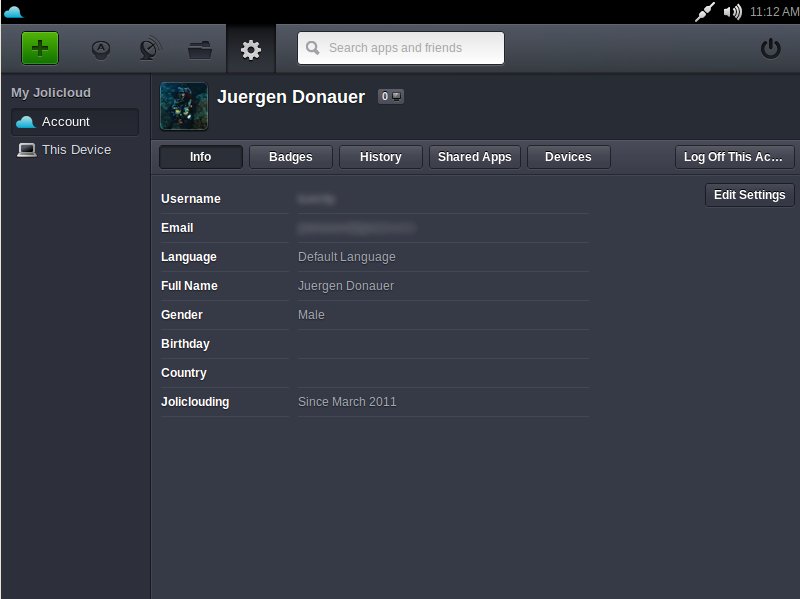Viewport: 800px width, 599px height.
Task: Switch to the Badges tab
Action: [291, 157]
